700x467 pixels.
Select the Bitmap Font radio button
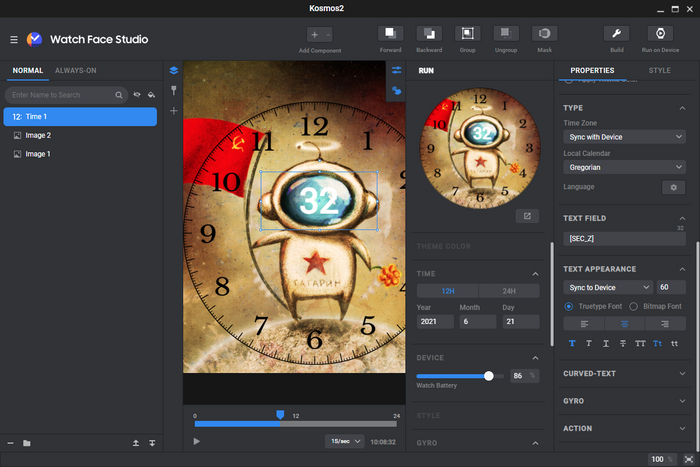tap(633, 306)
